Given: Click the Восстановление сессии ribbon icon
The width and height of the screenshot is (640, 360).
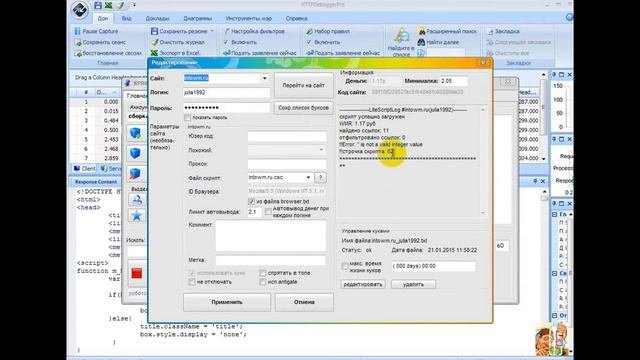Looking at the screenshot, I should [x=78, y=53].
